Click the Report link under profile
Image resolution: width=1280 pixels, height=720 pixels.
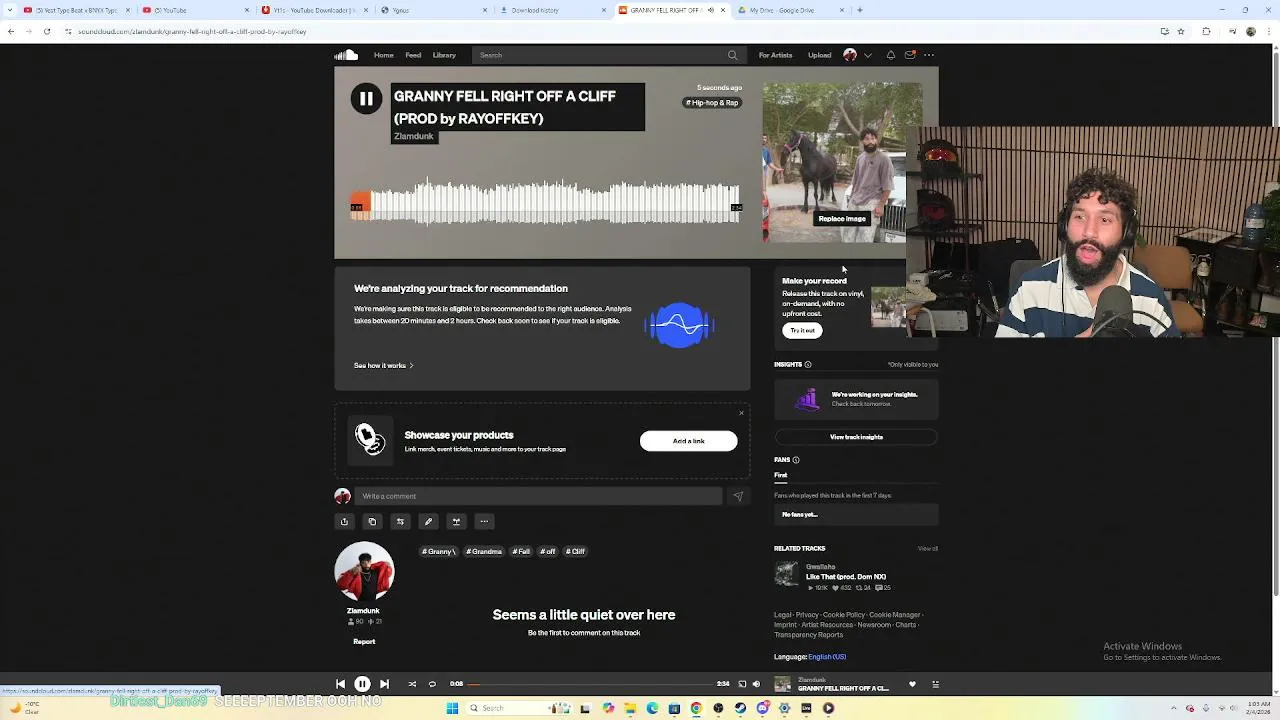[x=364, y=642]
